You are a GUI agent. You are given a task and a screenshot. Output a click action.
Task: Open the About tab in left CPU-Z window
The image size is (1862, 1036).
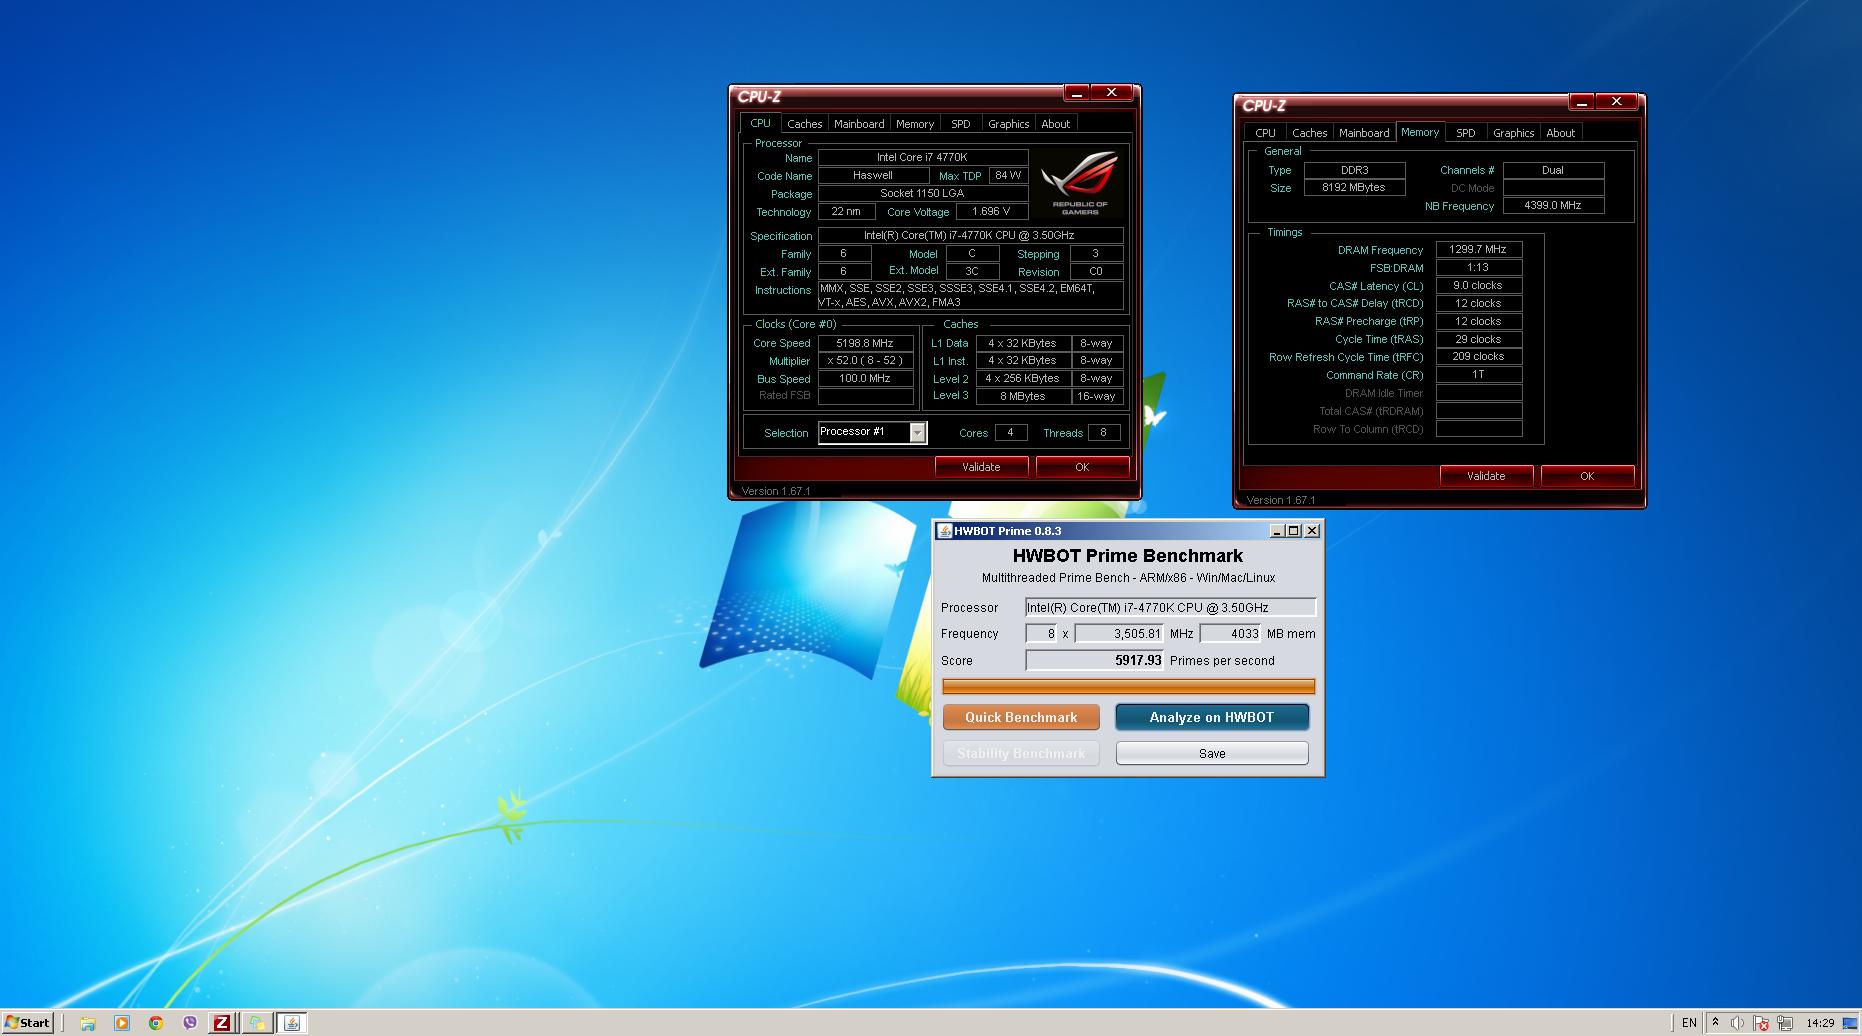point(1056,124)
